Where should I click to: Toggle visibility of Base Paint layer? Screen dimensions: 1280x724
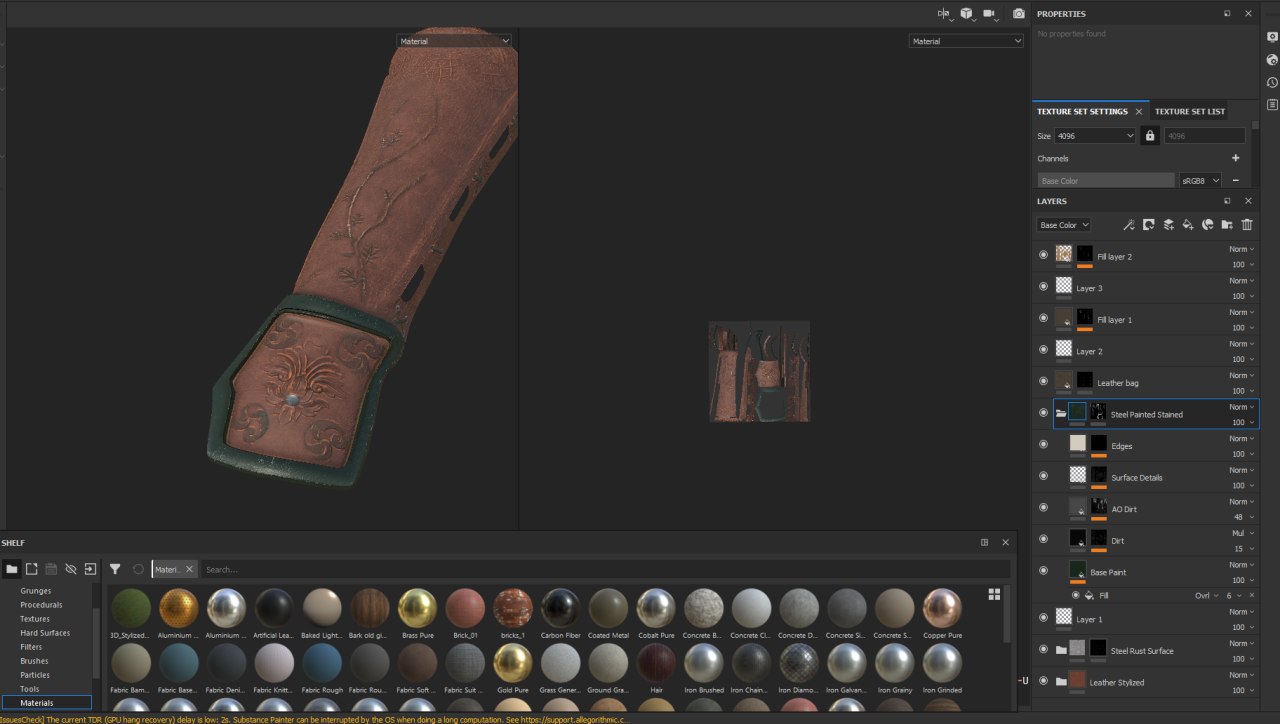pyautogui.click(x=1043, y=570)
